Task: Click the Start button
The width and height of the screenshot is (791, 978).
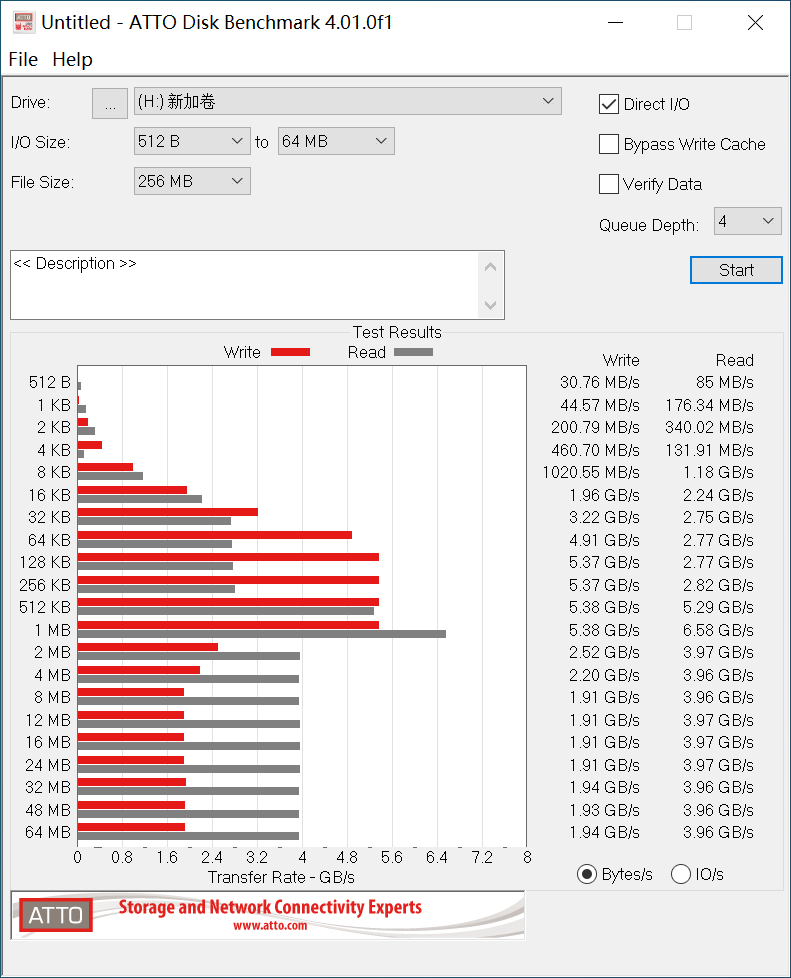Action: click(736, 270)
